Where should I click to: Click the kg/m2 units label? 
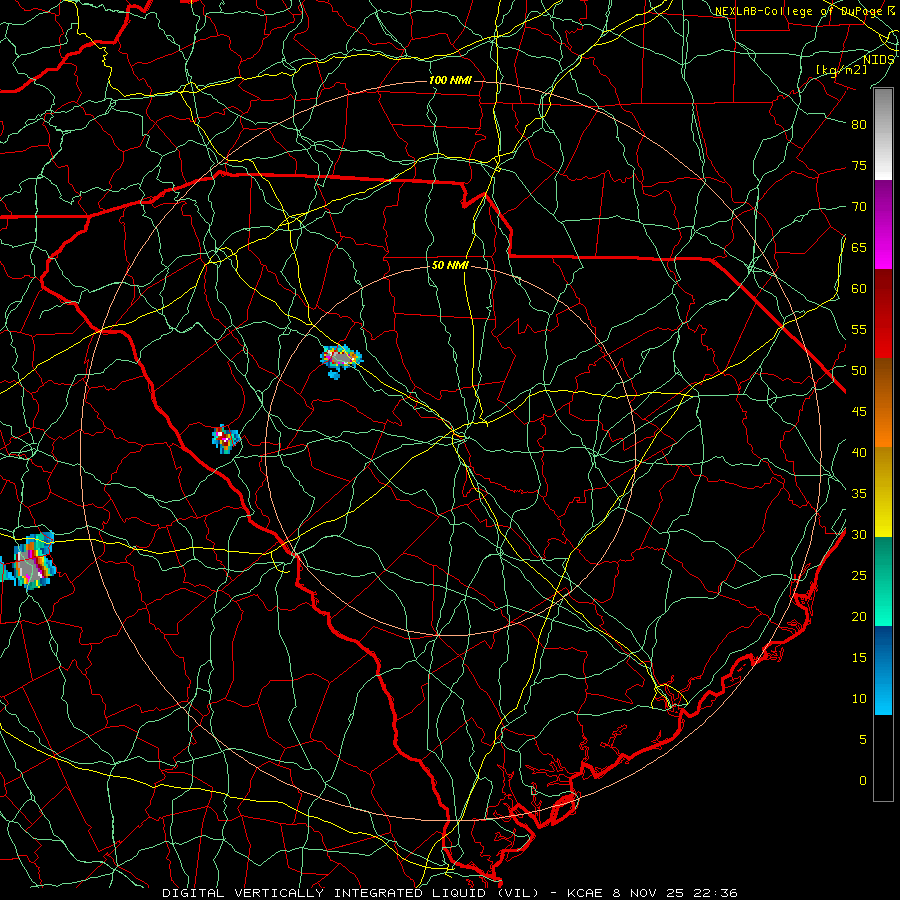[841, 70]
